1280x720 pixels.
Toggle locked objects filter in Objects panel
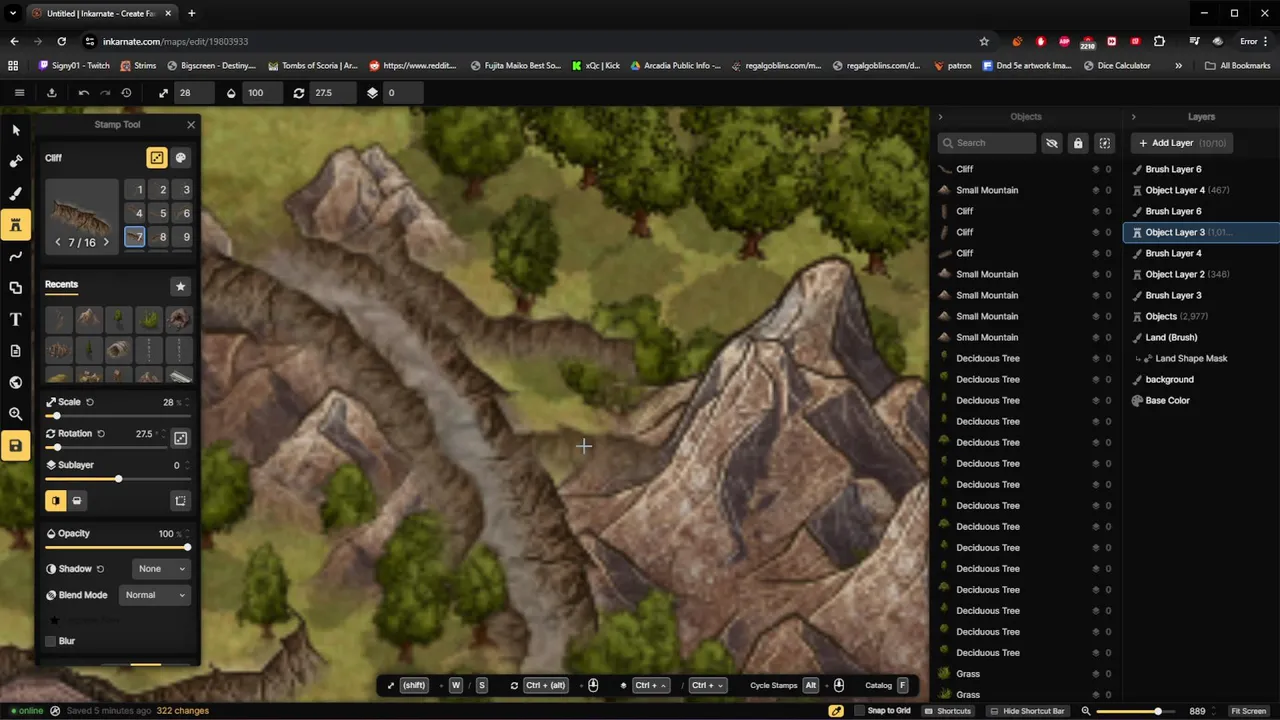1078,143
